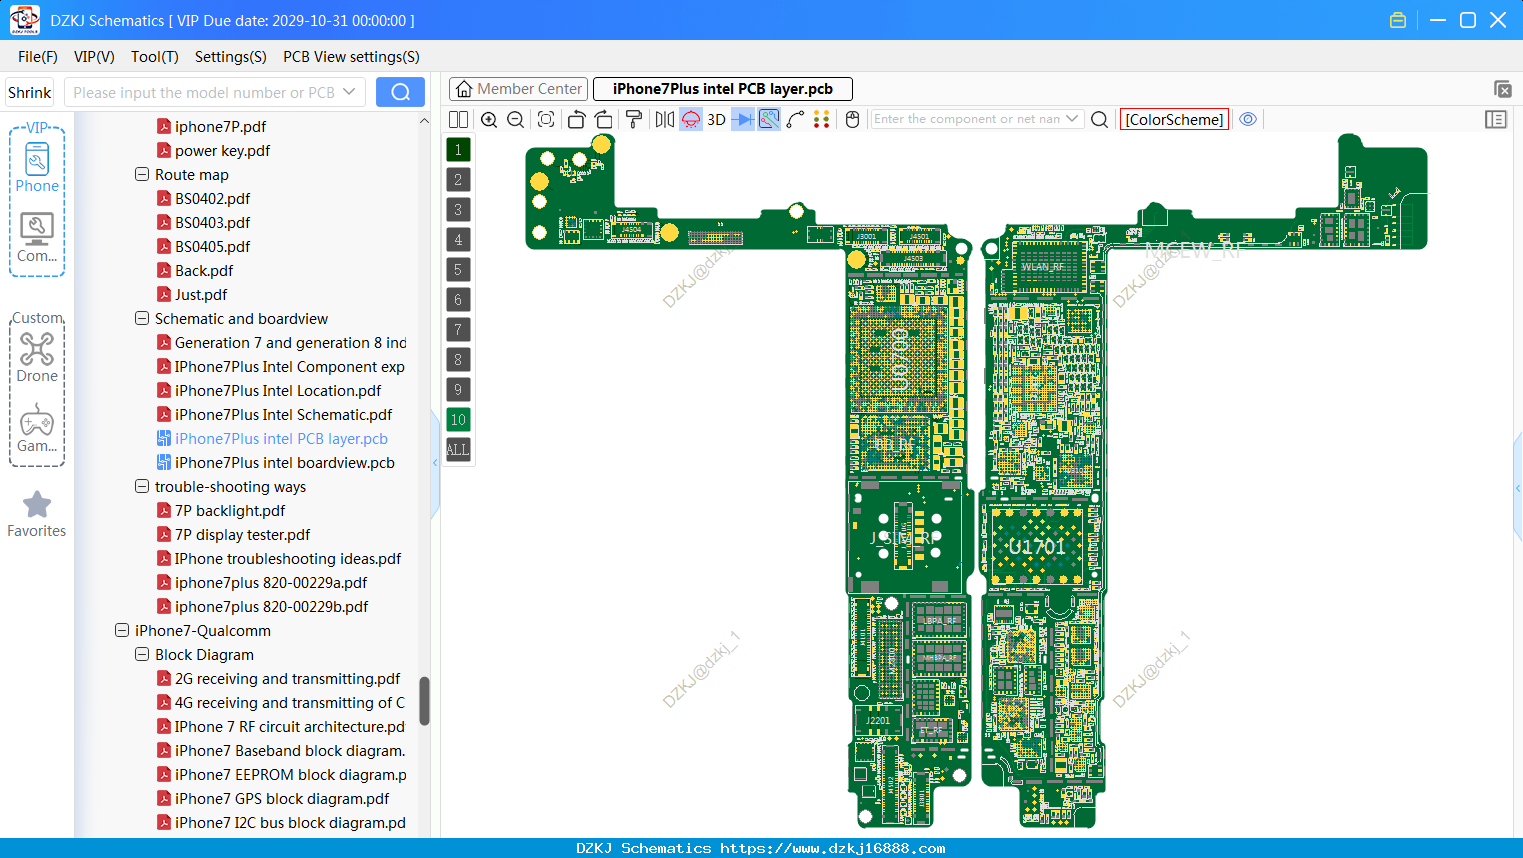Open BS0402.pdf route map
1523x858 pixels.
pyautogui.click(x=204, y=198)
